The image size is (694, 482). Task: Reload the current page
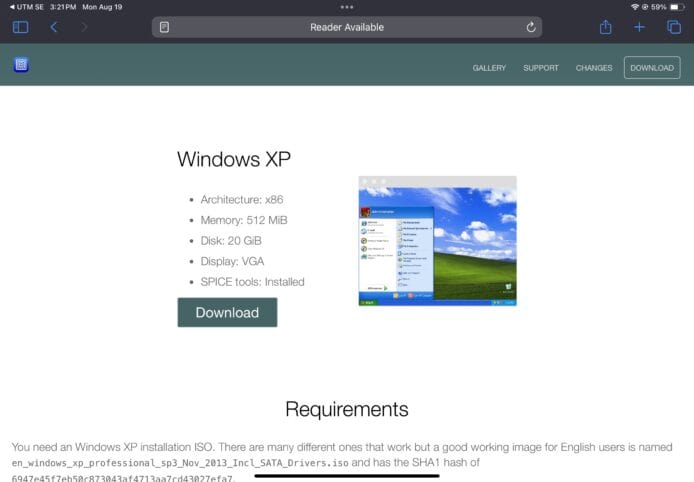(530, 27)
